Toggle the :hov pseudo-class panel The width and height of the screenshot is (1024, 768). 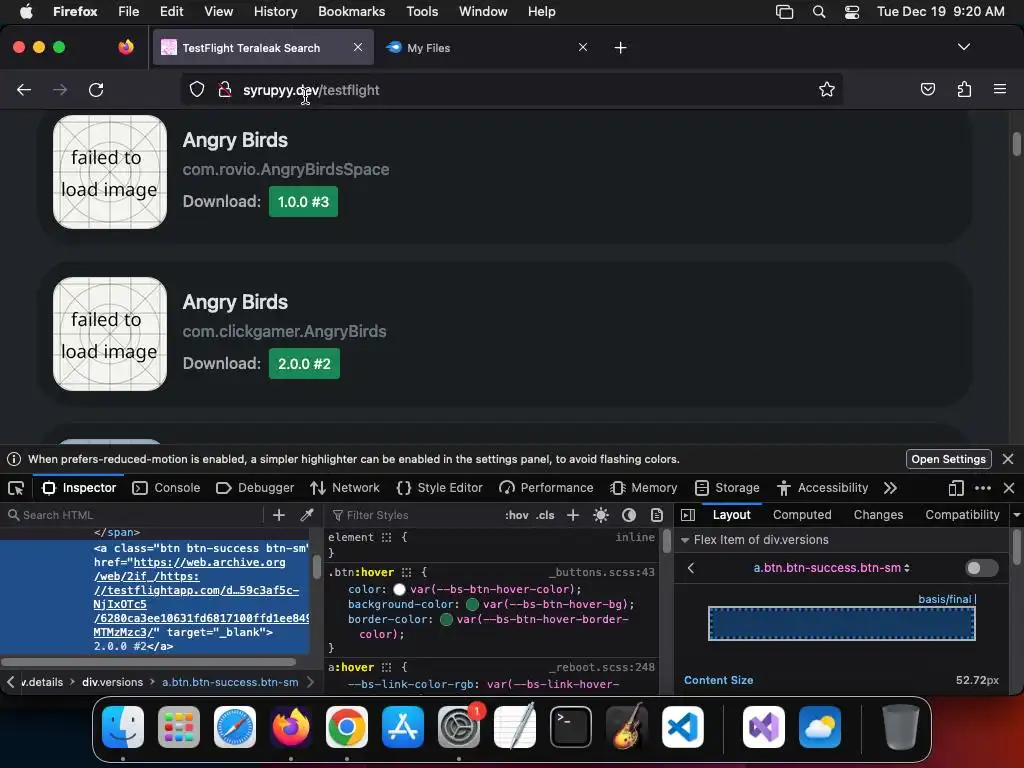tap(517, 515)
